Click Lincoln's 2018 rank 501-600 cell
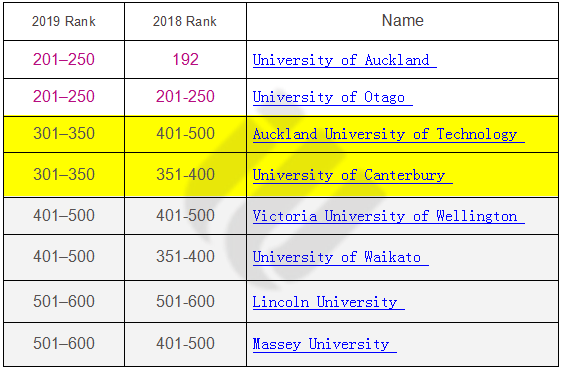562x371 pixels. tap(185, 301)
